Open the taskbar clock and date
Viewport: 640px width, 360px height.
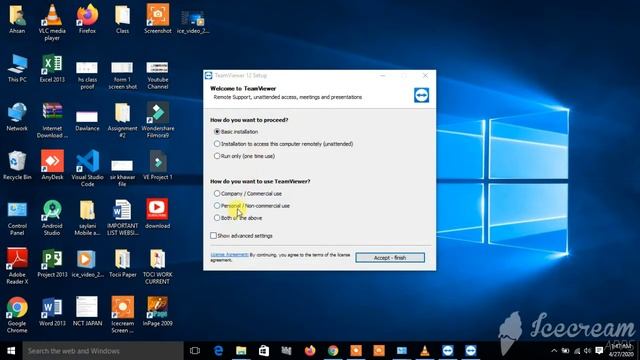[621, 351]
